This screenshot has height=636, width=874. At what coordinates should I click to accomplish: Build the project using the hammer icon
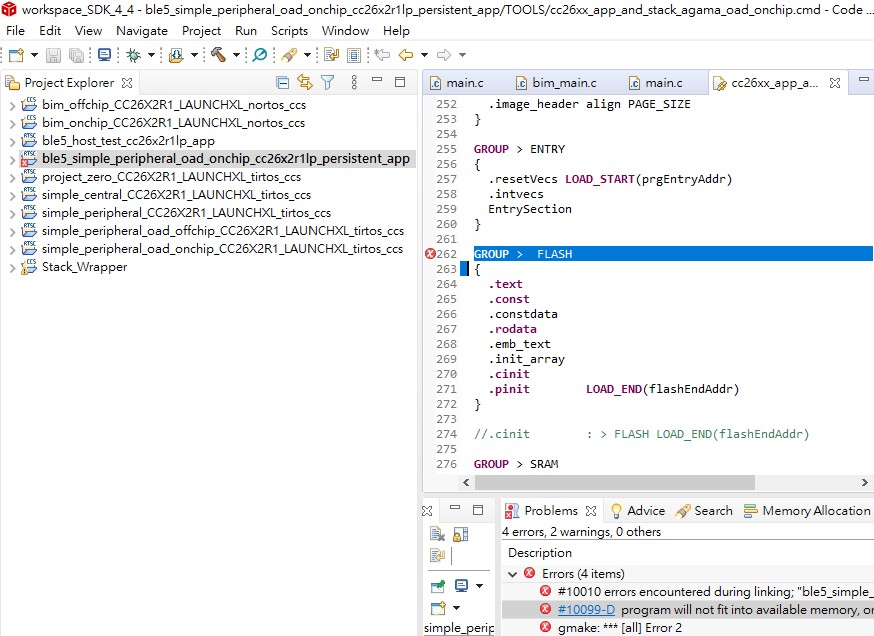point(219,55)
